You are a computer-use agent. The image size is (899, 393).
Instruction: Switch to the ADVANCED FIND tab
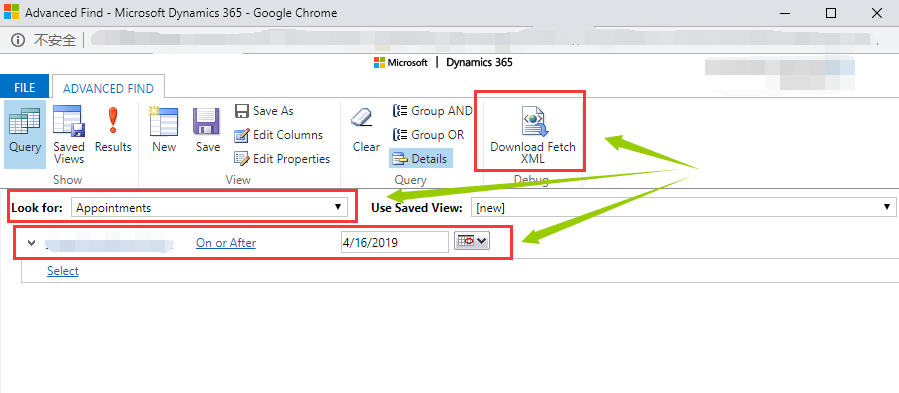pyautogui.click(x=108, y=88)
